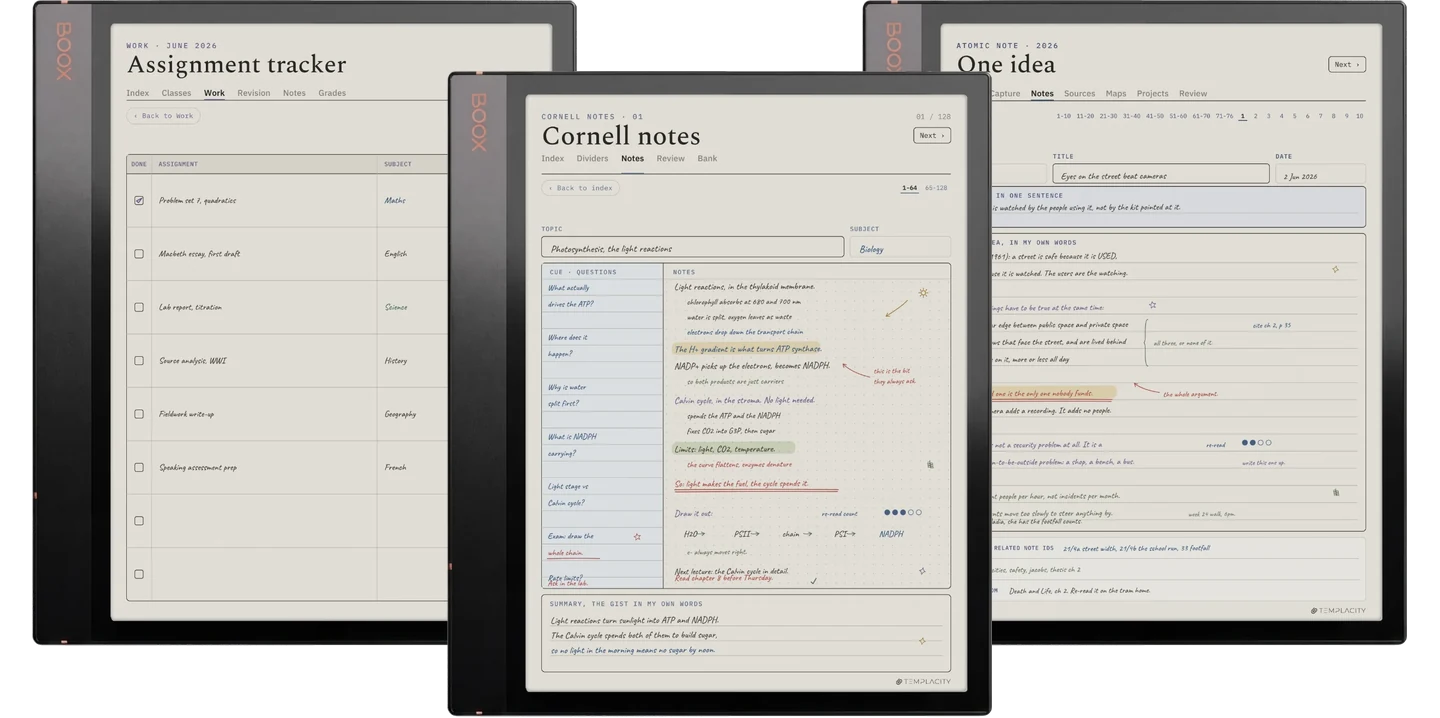Click Next button on Cornell notes page
This screenshot has height=718, width=1440.
931,135
